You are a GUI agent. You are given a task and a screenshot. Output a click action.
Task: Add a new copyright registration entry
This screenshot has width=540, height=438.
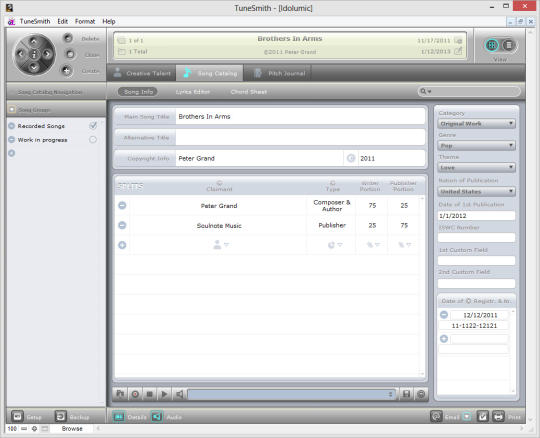[444, 339]
